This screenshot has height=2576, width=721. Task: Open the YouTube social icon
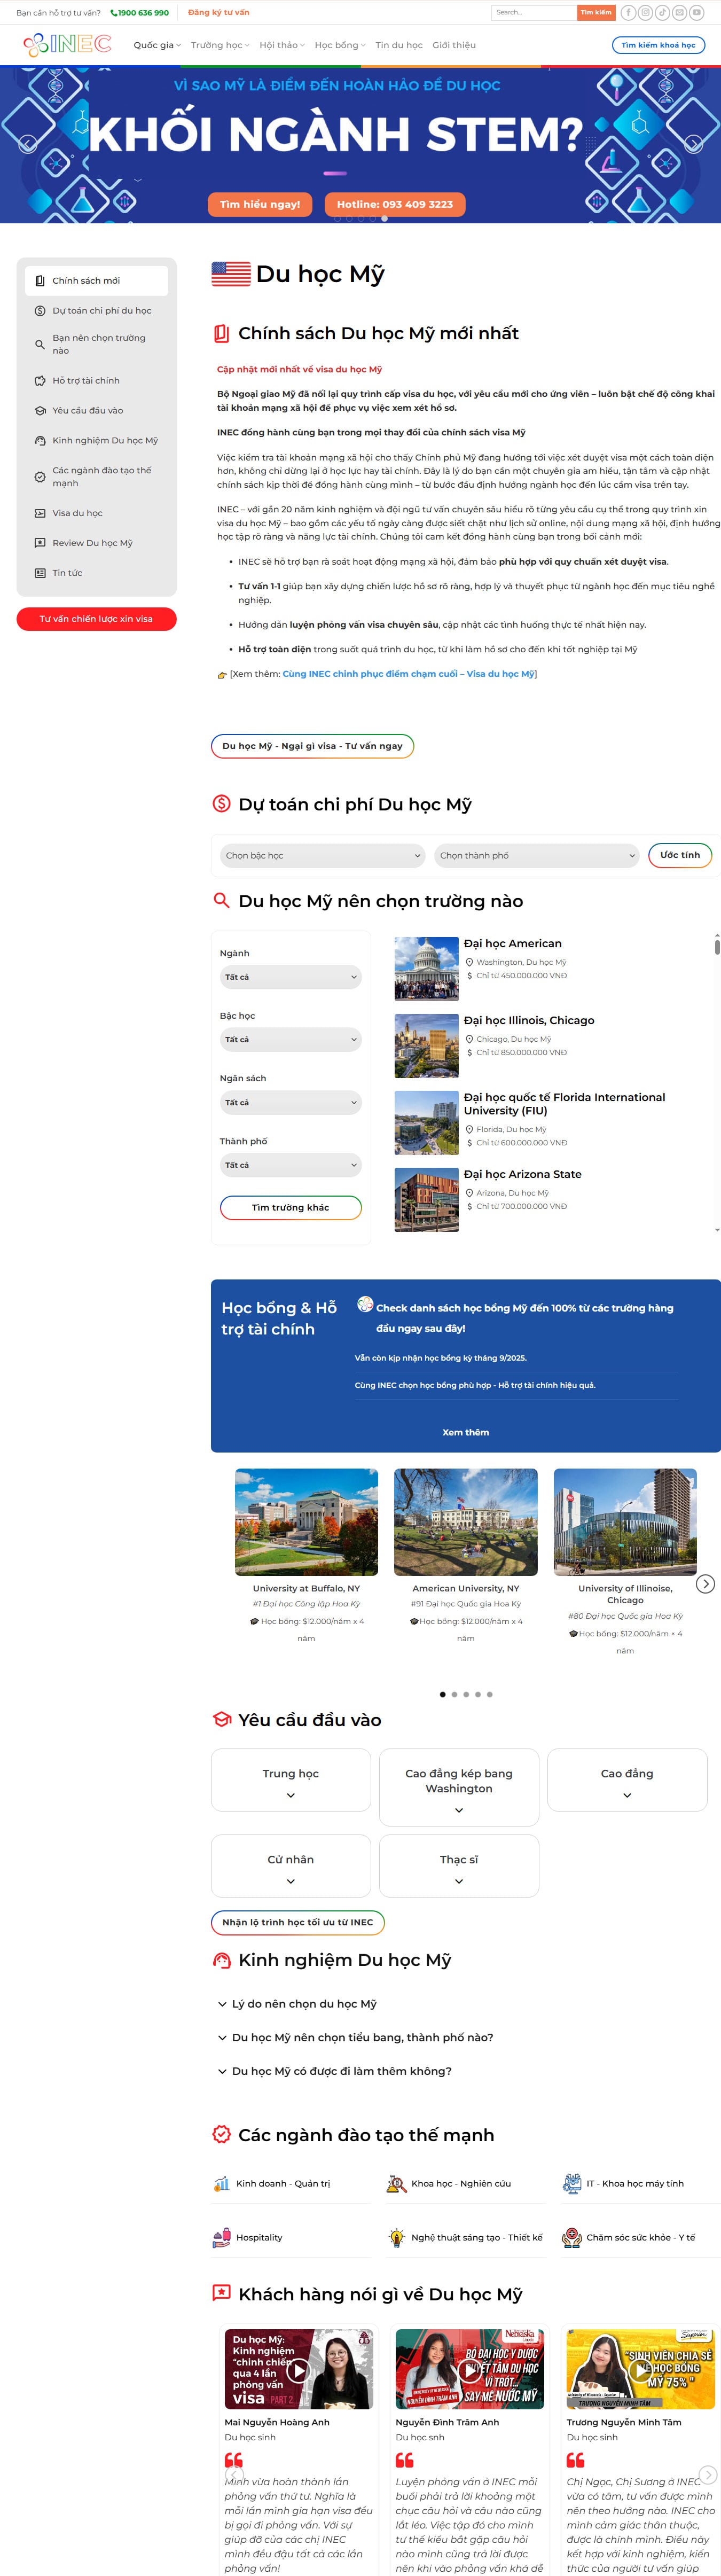(697, 13)
